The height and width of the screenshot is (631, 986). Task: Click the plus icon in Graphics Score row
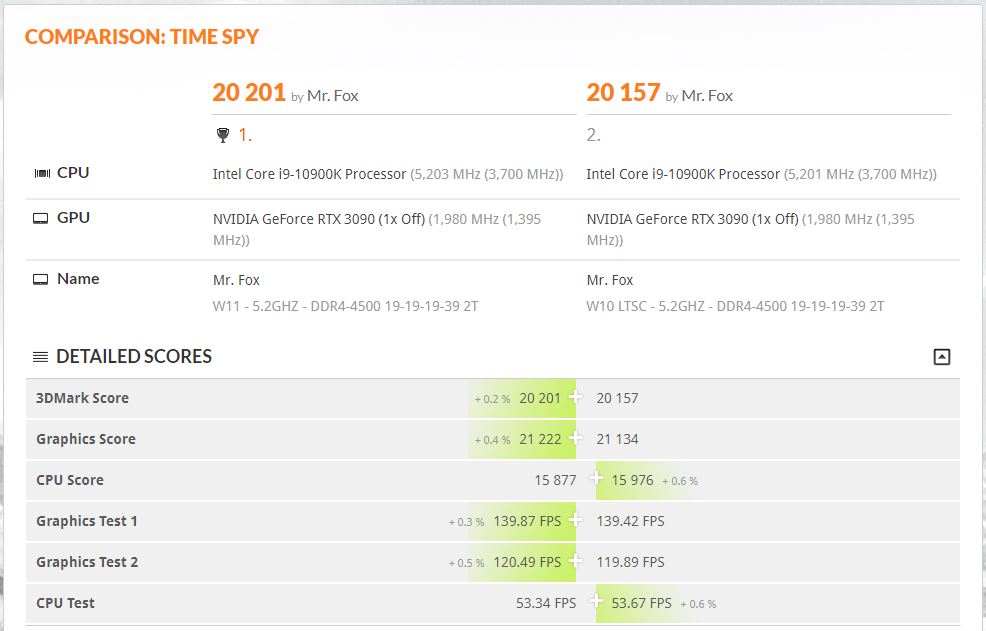click(575, 439)
